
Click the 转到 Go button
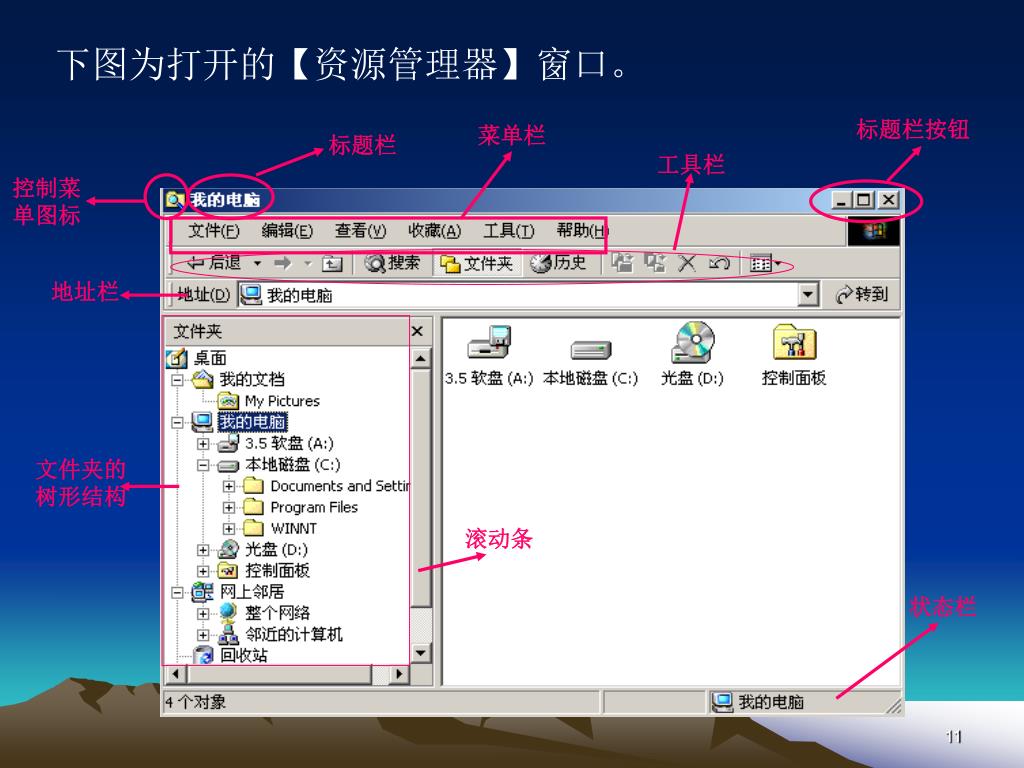point(862,295)
